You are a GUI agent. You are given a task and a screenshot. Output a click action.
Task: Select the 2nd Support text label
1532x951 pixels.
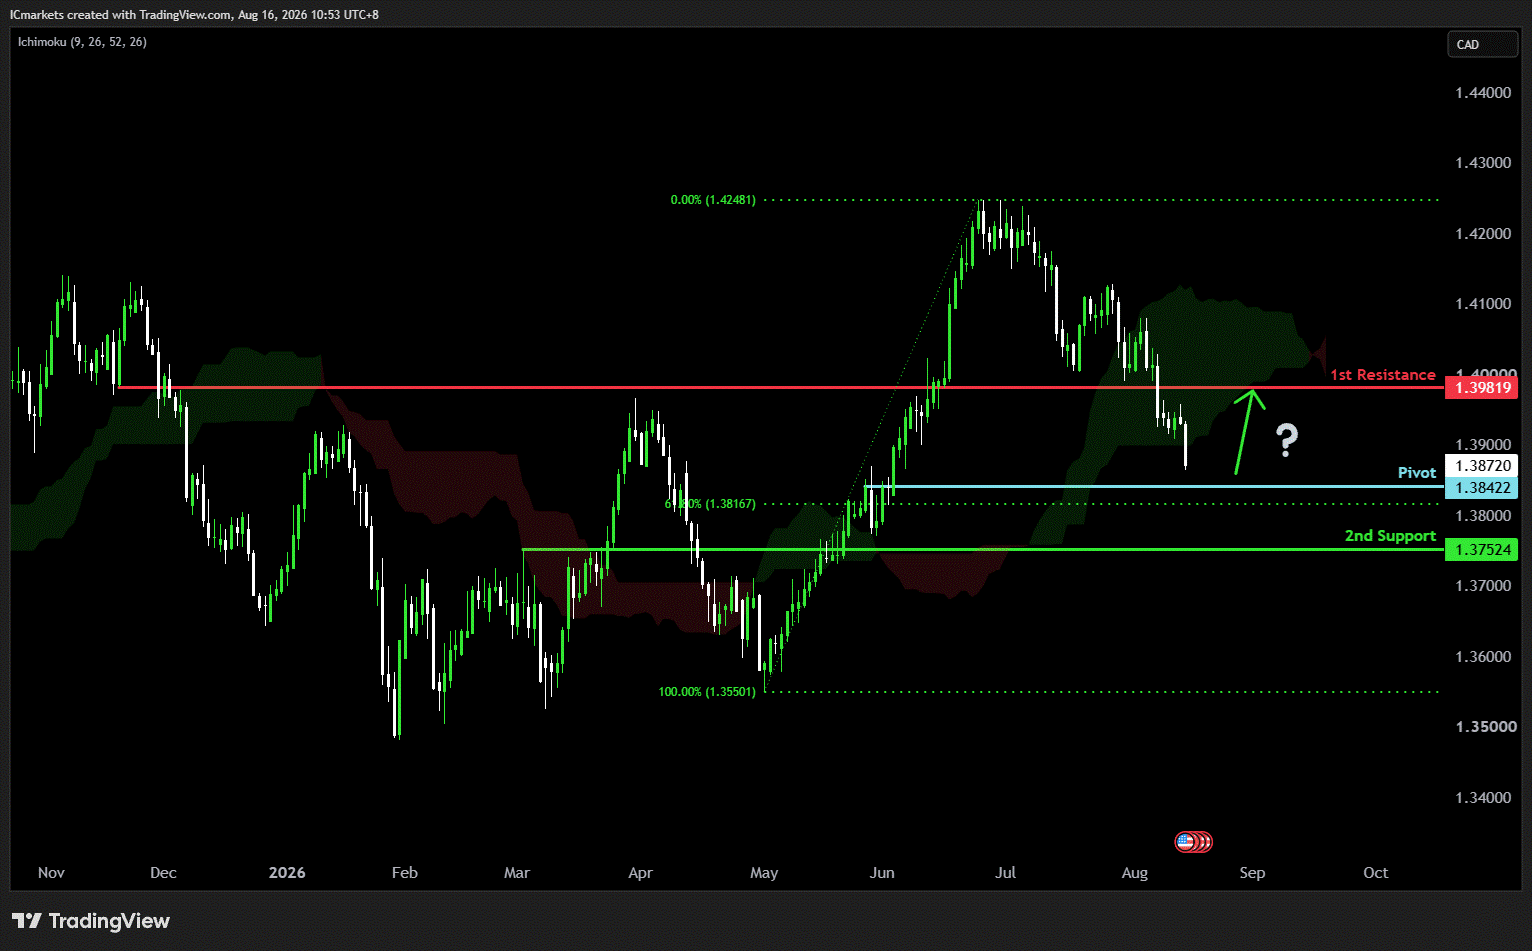(1390, 536)
